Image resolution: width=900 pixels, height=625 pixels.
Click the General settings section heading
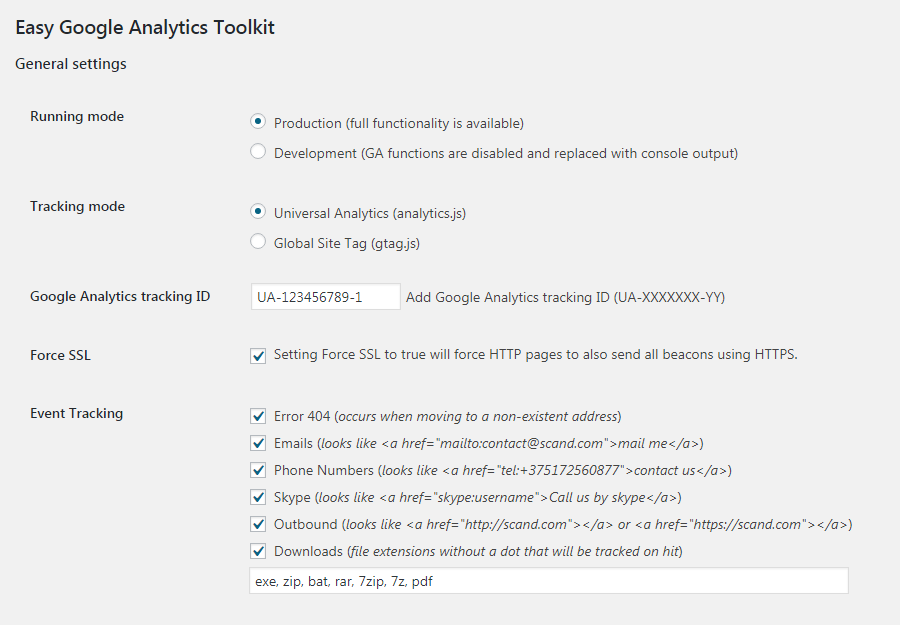(71, 64)
